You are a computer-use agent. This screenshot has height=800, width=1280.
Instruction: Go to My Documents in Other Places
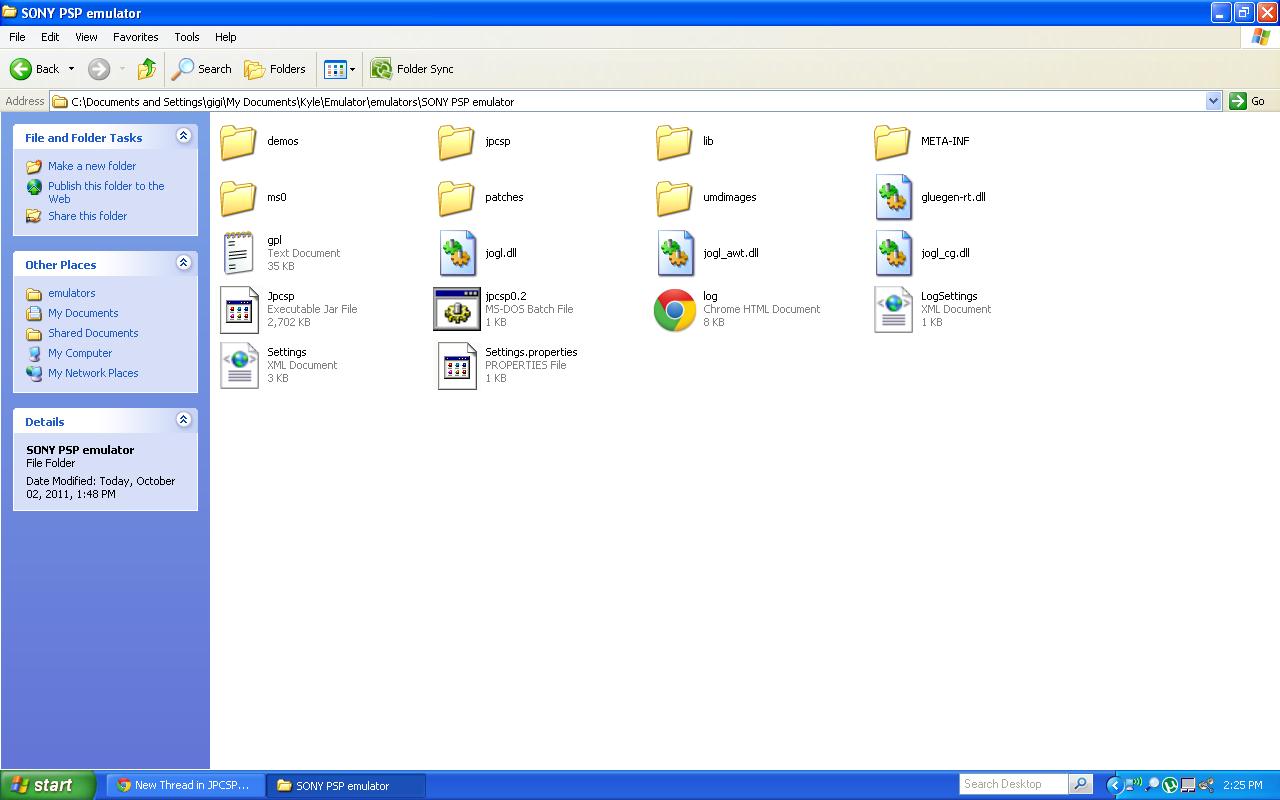tap(83, 313)
